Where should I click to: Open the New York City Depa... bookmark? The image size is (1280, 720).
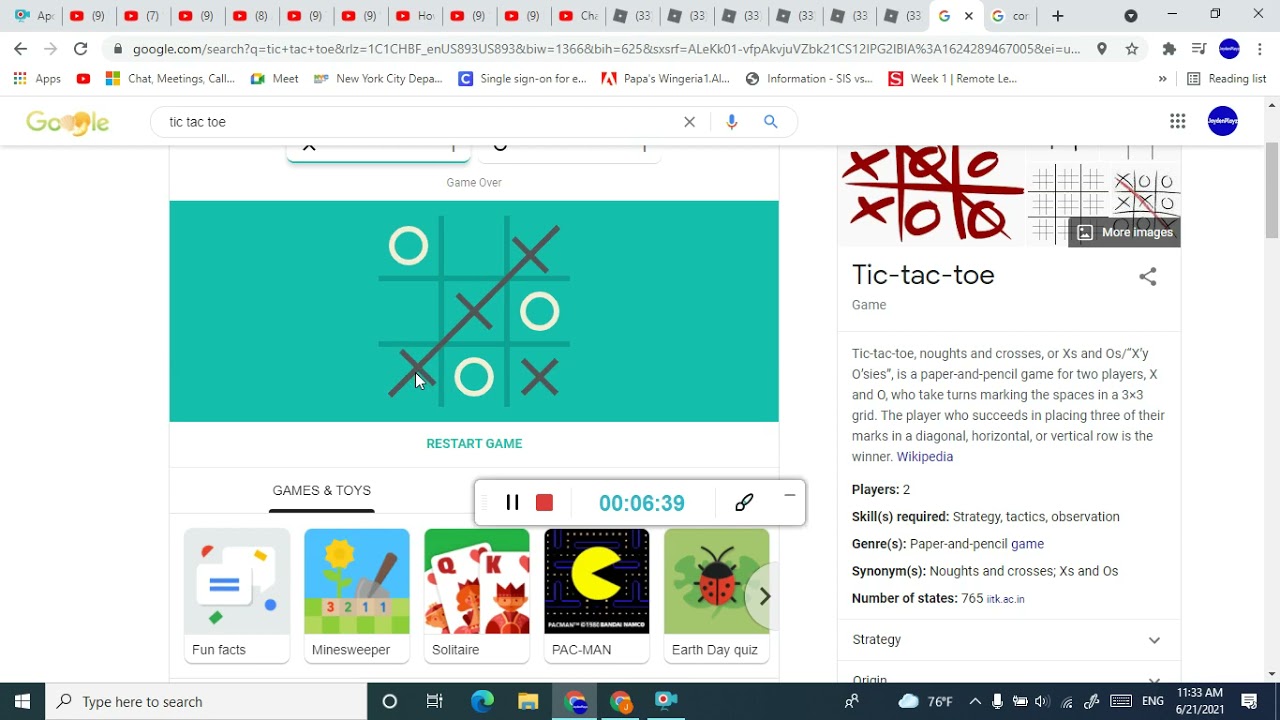378,79
